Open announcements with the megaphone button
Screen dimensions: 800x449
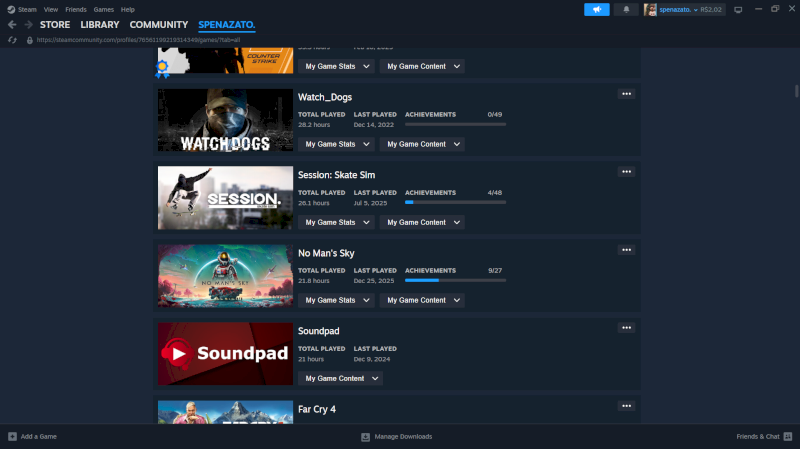(596, 9)
